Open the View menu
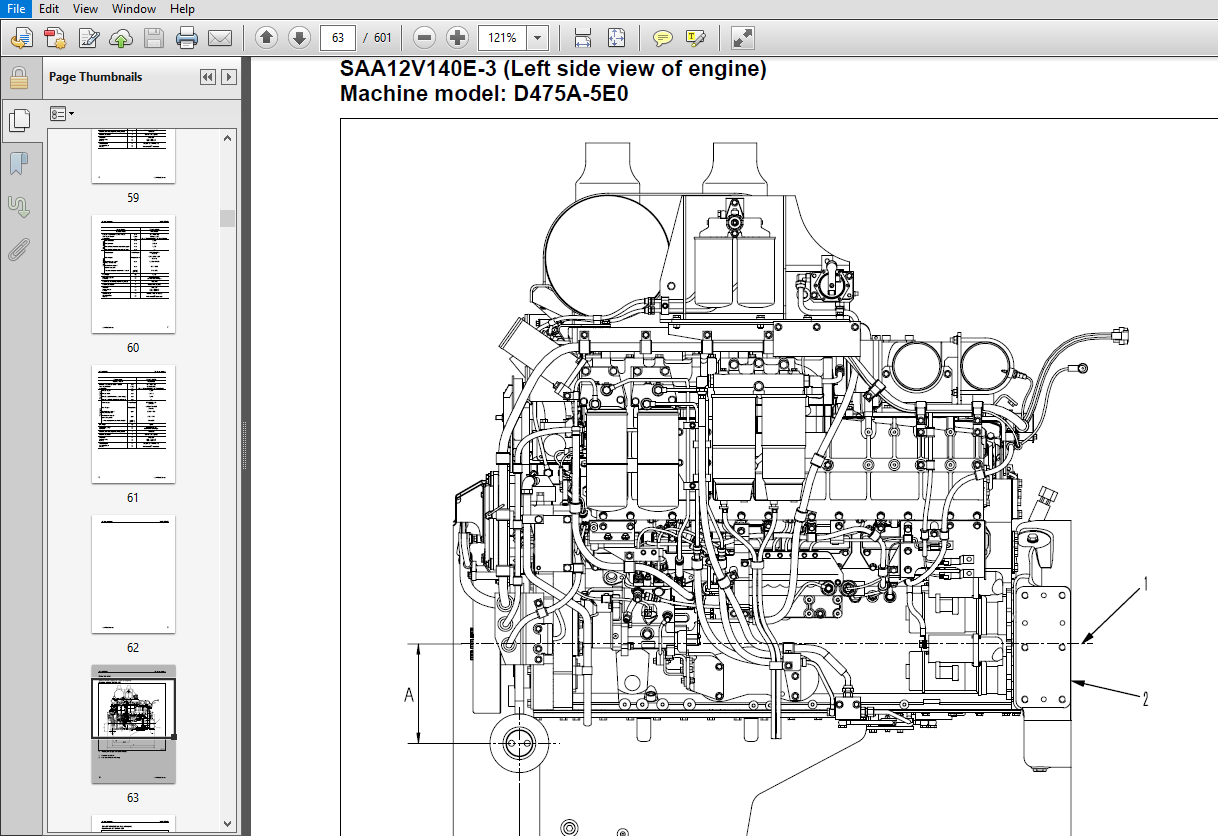 coord(86,9)
